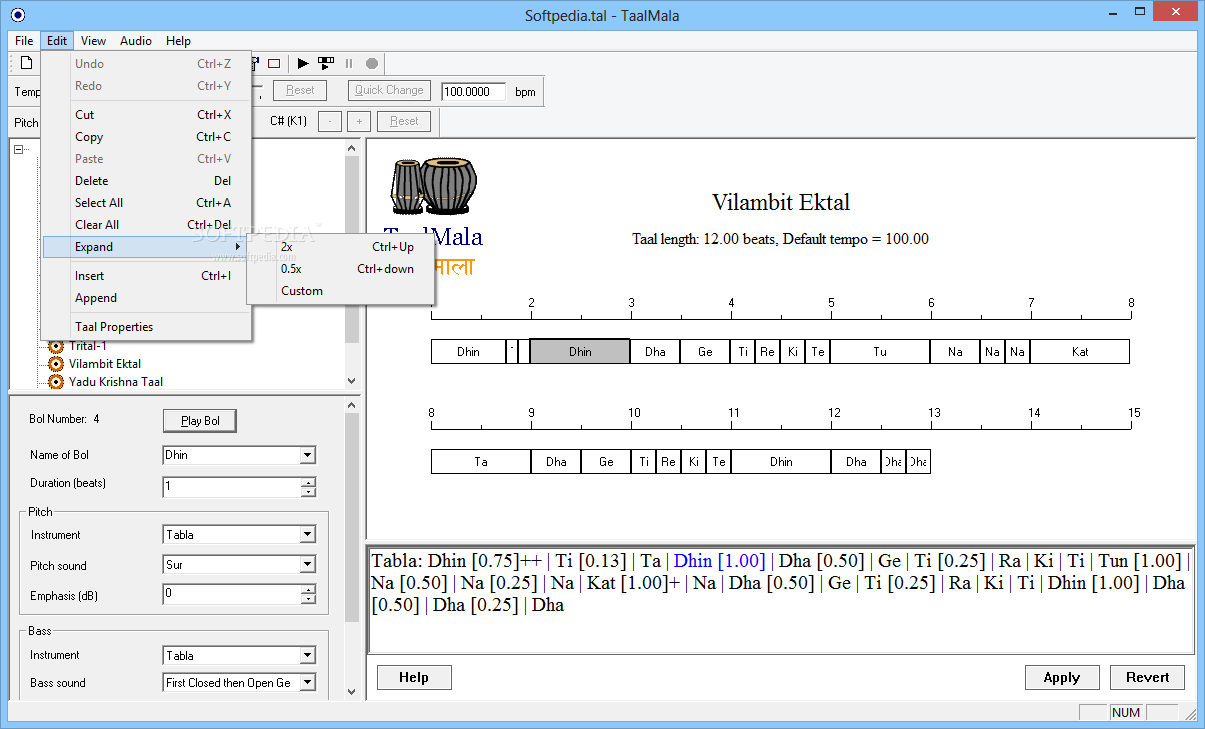Open the File menu

tap(24, 41)
